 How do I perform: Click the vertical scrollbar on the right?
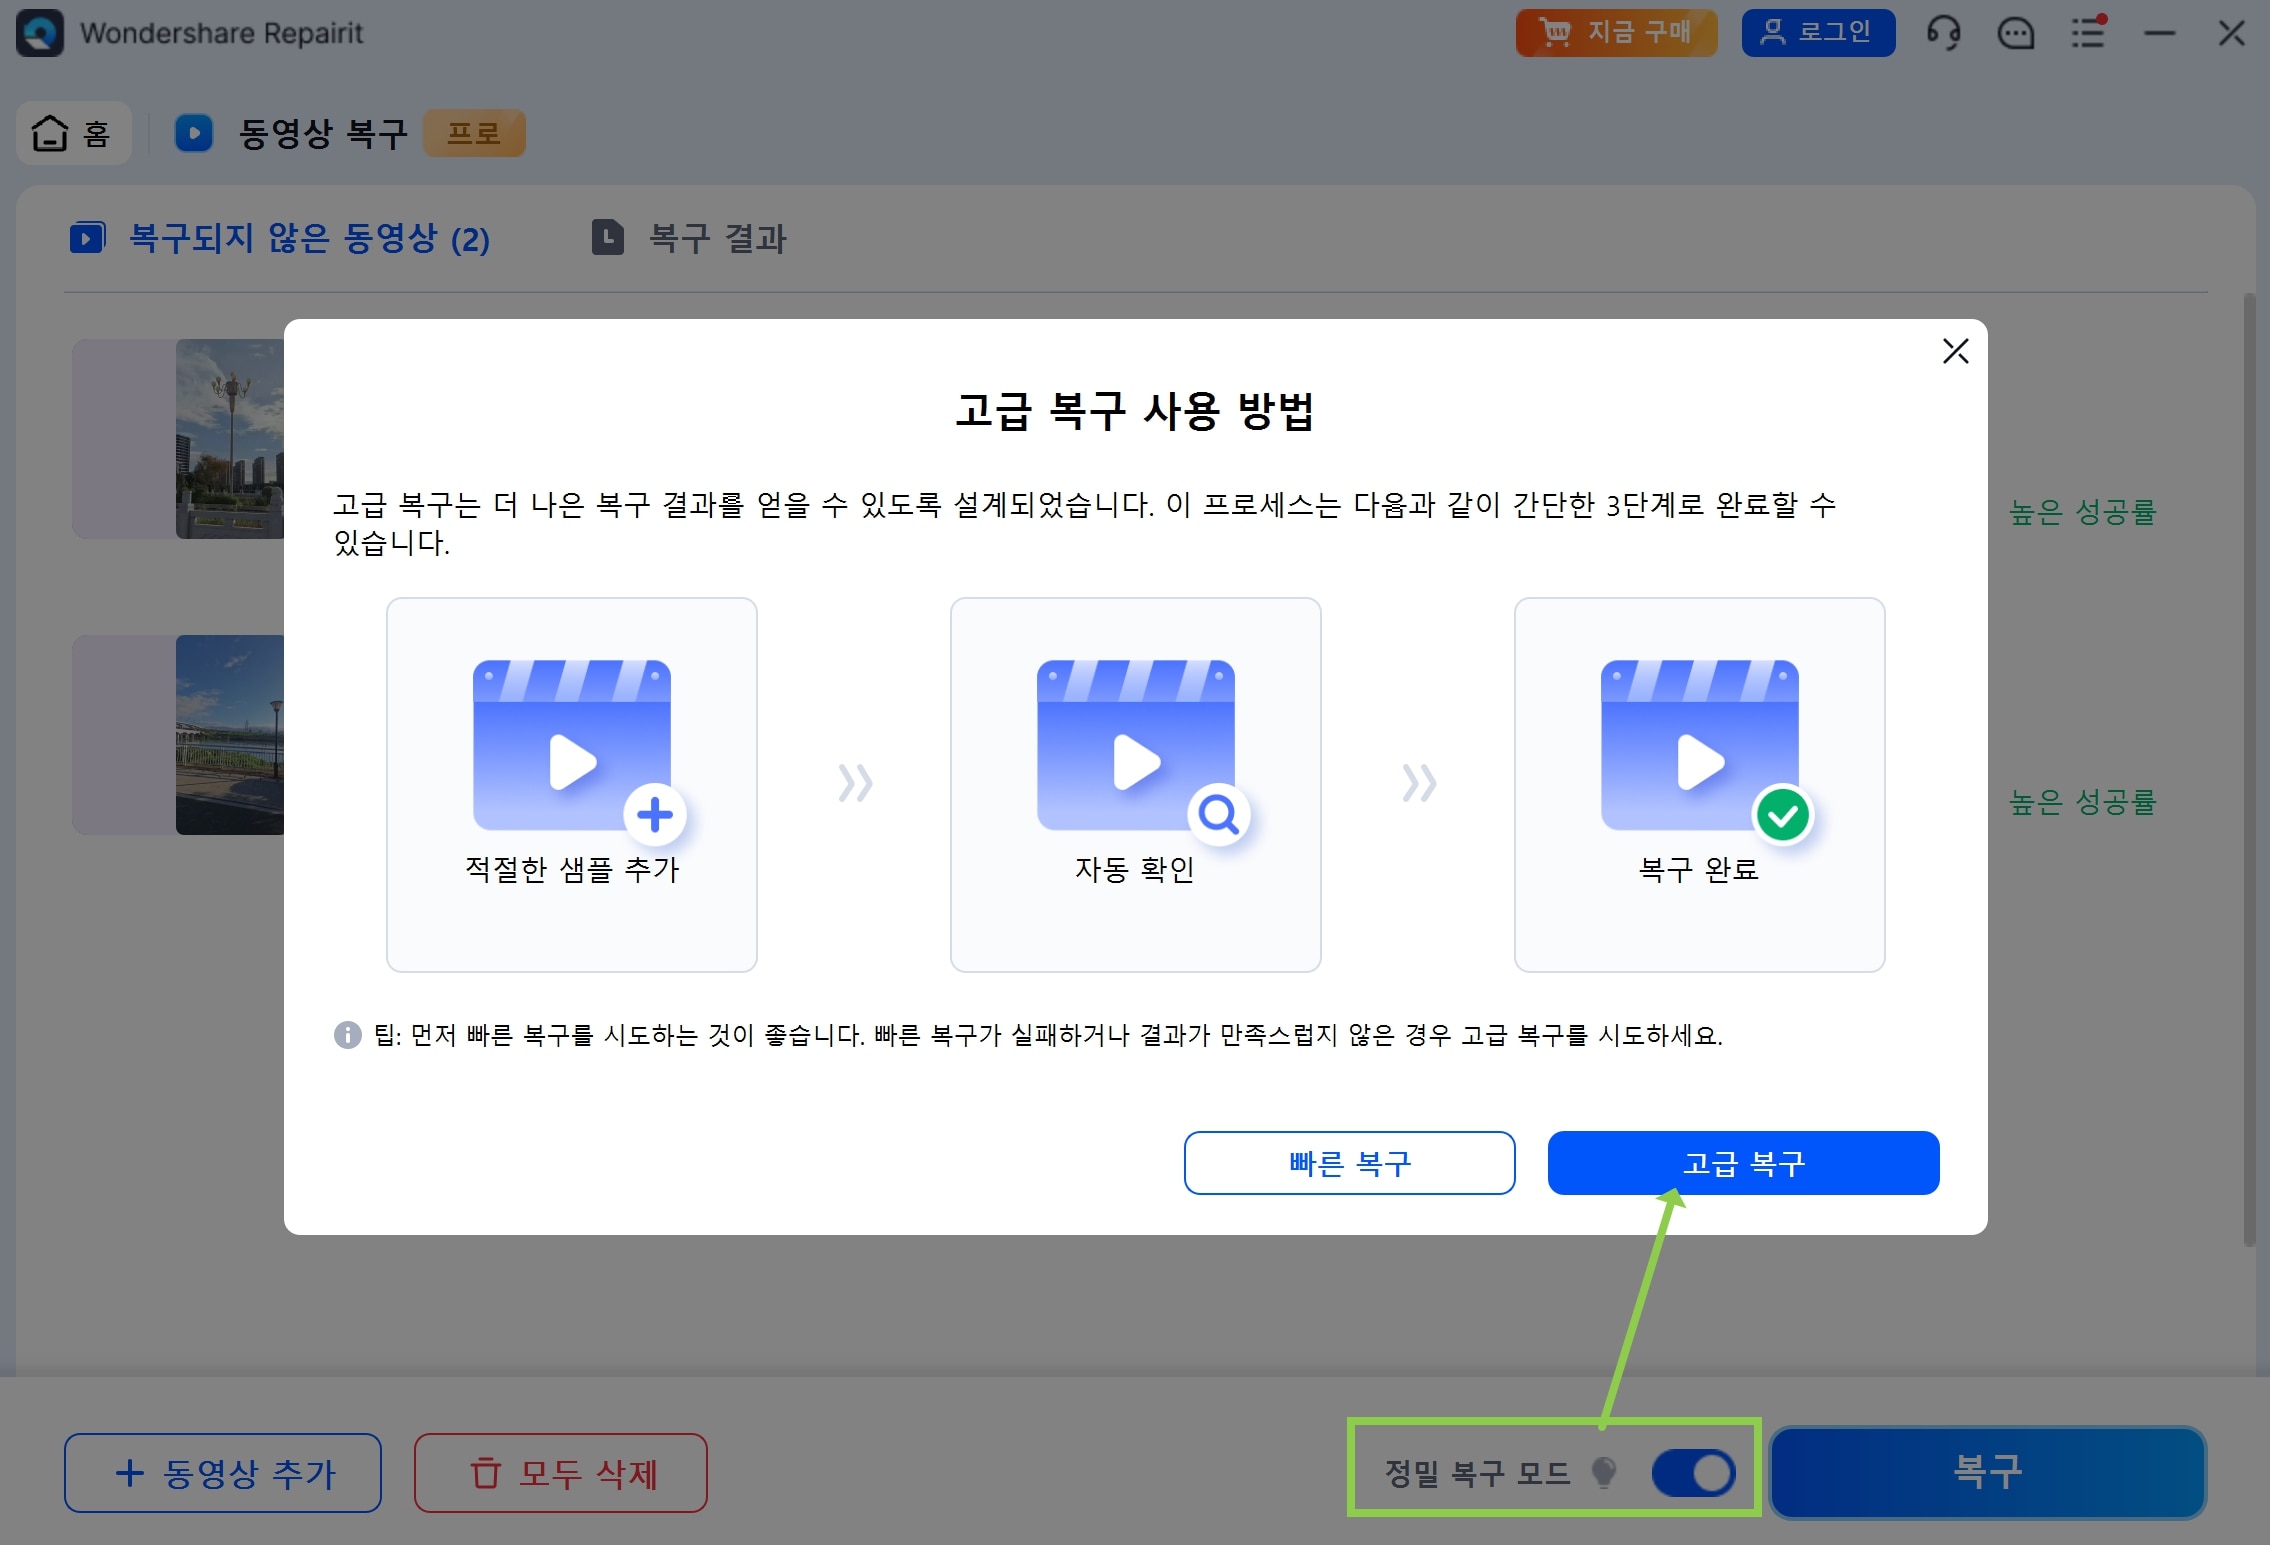click(2249, 770)
